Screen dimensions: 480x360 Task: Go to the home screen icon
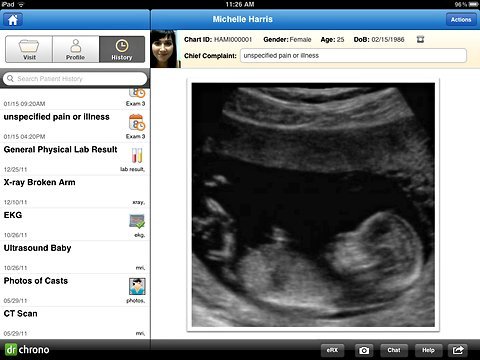pyautogui.click(x=13, y=20)
